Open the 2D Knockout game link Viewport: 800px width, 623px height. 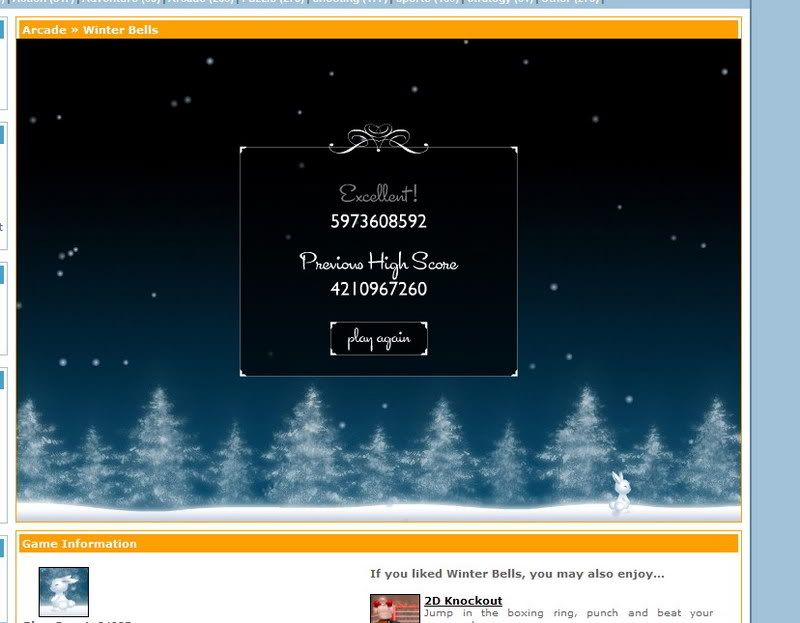[463, 601]
